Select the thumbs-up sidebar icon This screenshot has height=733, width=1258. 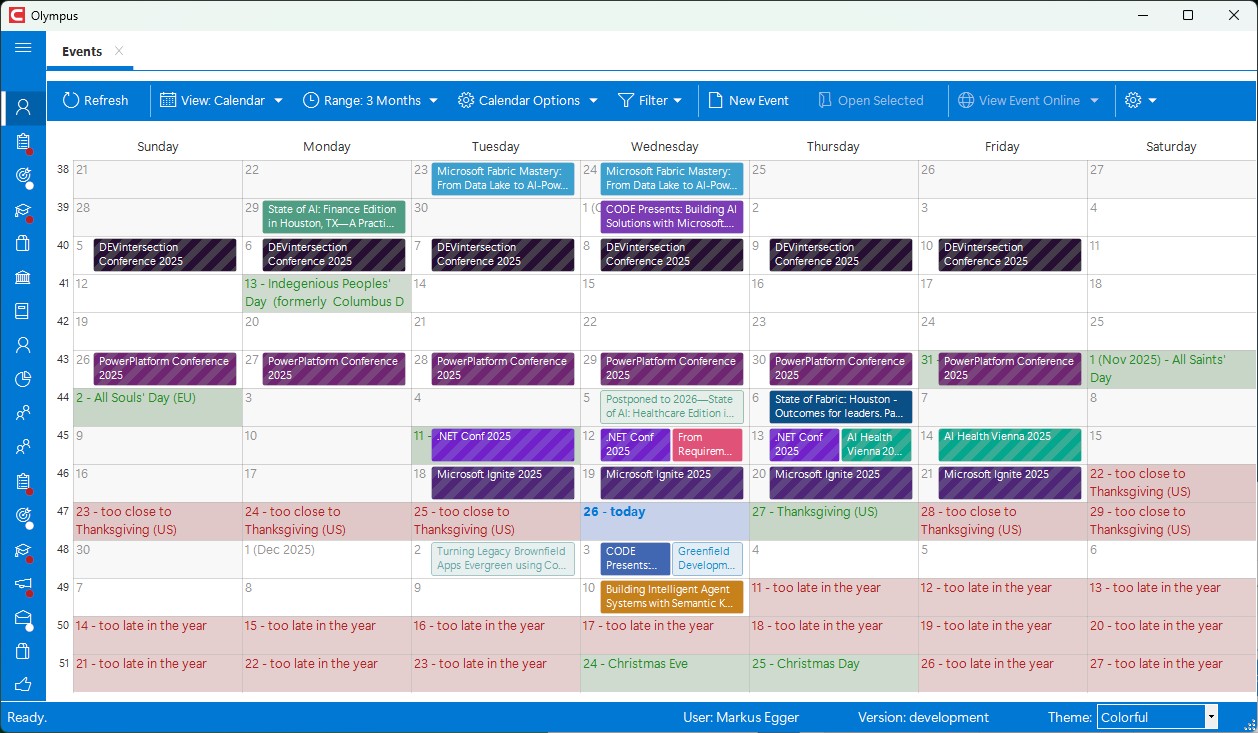tap(23, 685)
